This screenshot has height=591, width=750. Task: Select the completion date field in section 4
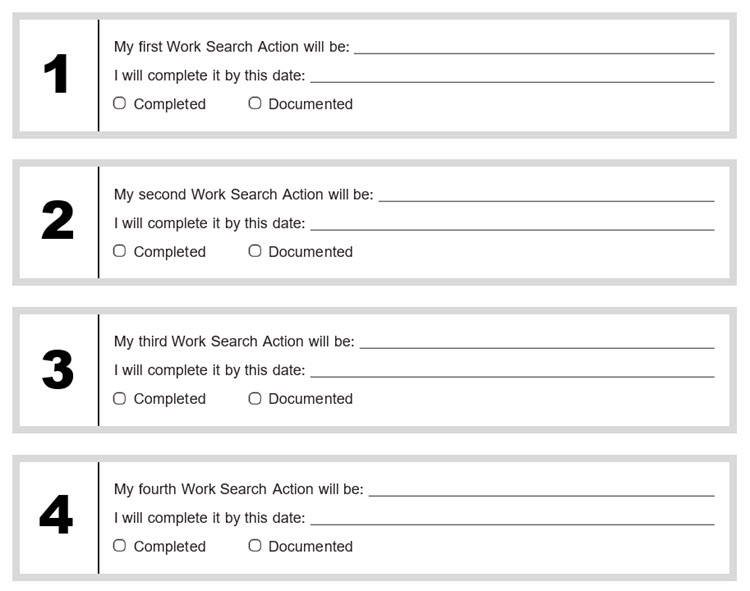[x=512, y=518]
